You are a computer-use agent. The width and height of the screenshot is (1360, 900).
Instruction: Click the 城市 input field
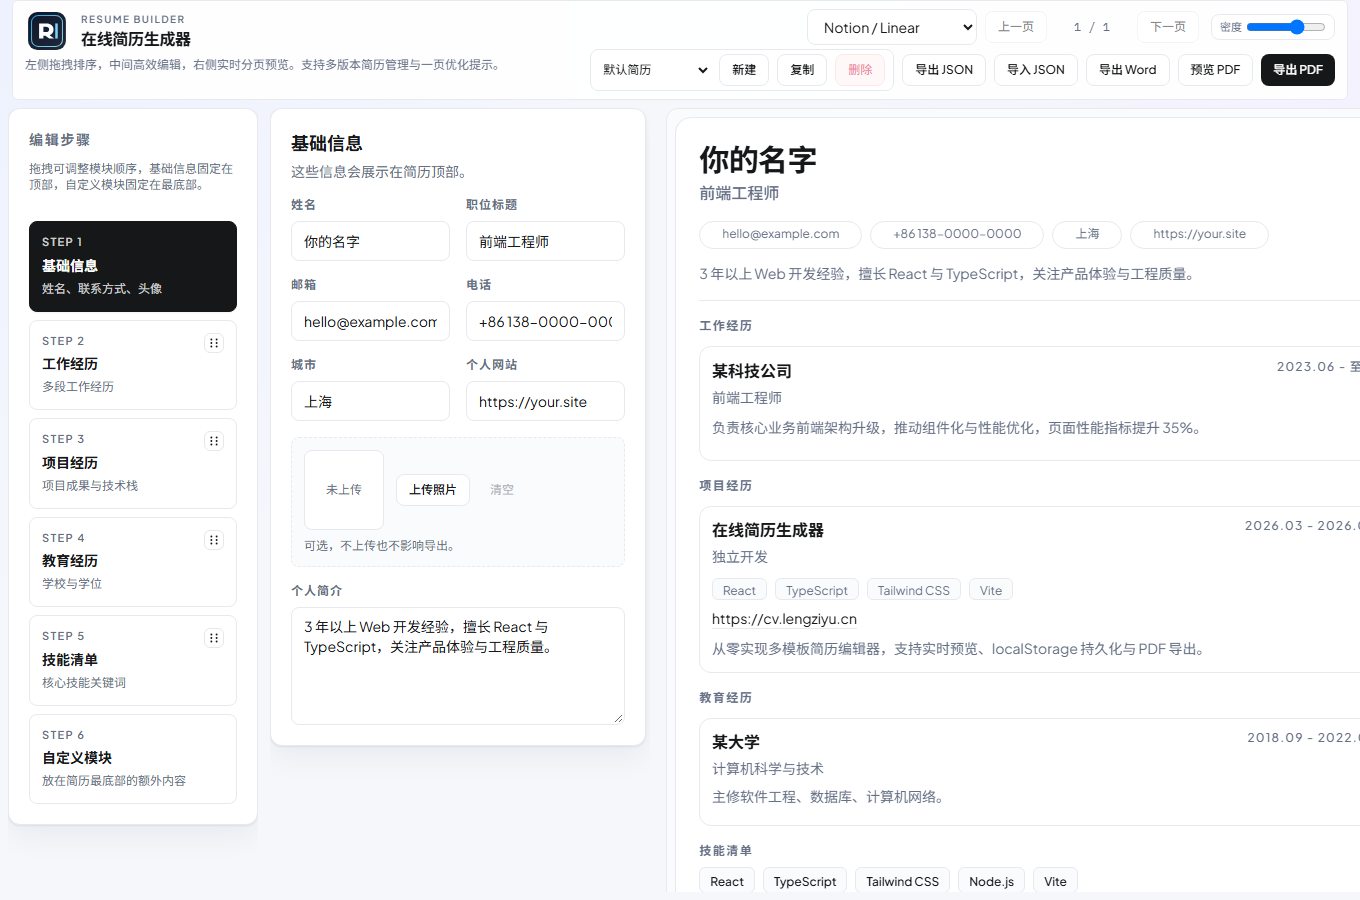pyautogui.click(x=370, y=402)
